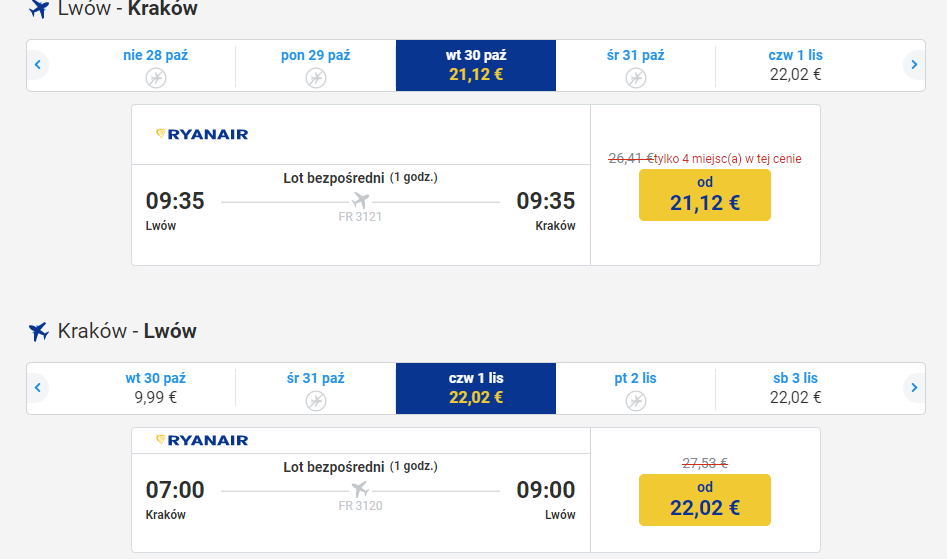
Task: Click no-flight icon under pt 2 lis
Action: pyautogui.click(x=635, y=401)
